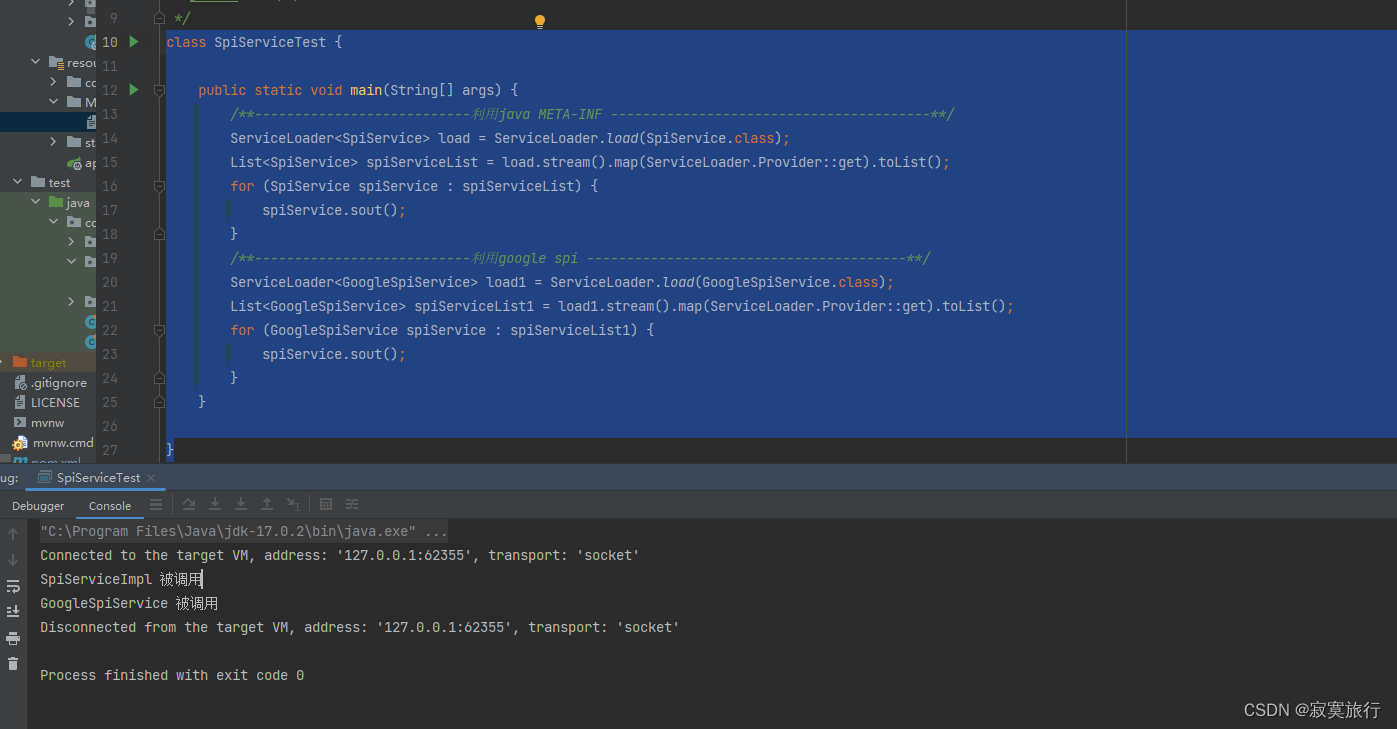Switch to the Debugger tab
1397x729 pixels.
(38, 506)
